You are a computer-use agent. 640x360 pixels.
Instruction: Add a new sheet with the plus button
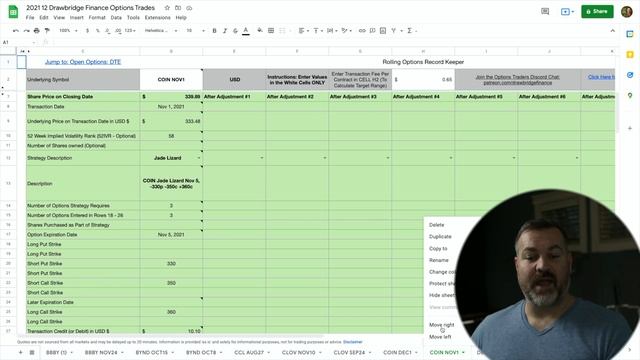20,352
